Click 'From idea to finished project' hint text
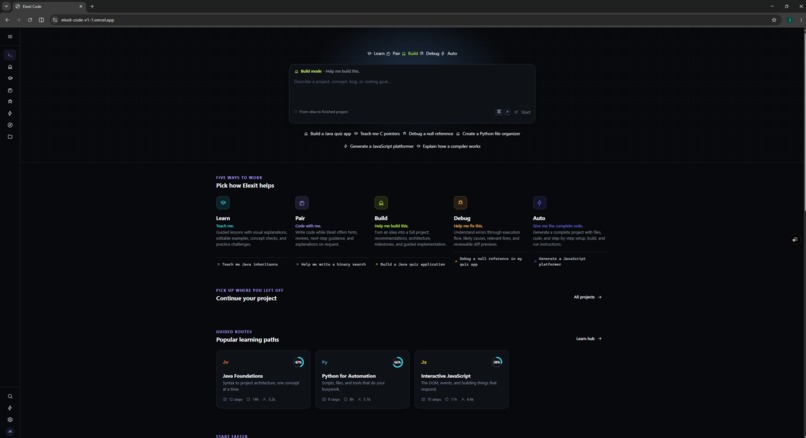This screenshot has height=438, width=806. click(323, 112)
